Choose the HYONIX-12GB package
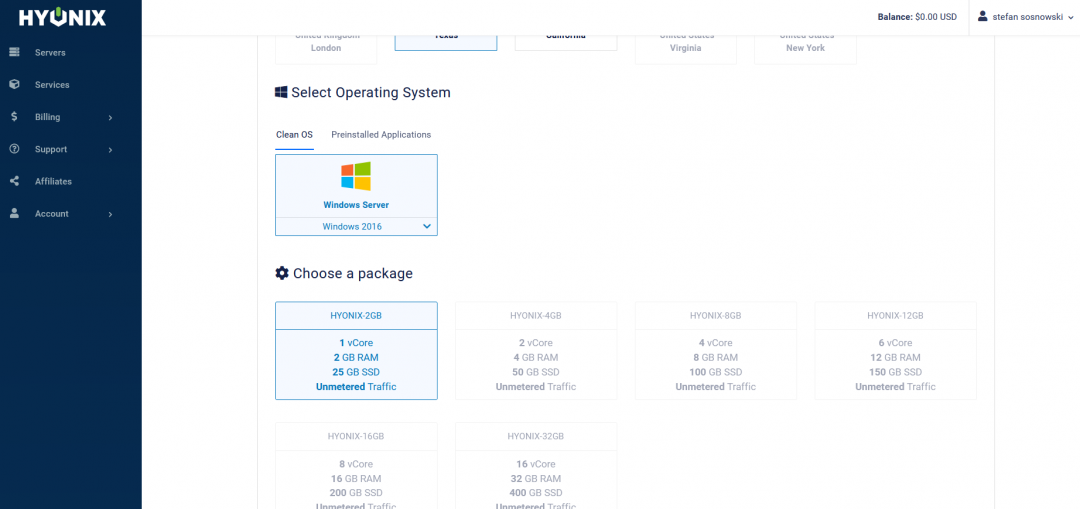Image resolution: width=1080 pixels, height=509 pixels. 895,350
